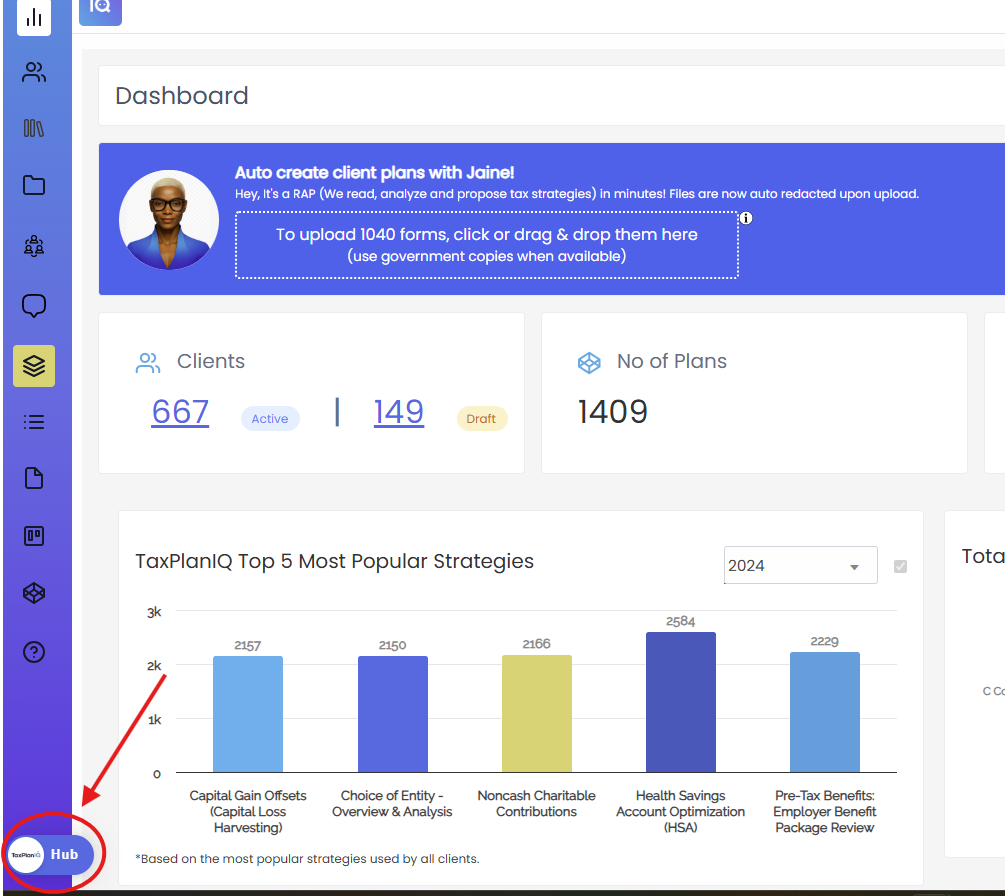Click the Draft badge

(x=481, y=419)
